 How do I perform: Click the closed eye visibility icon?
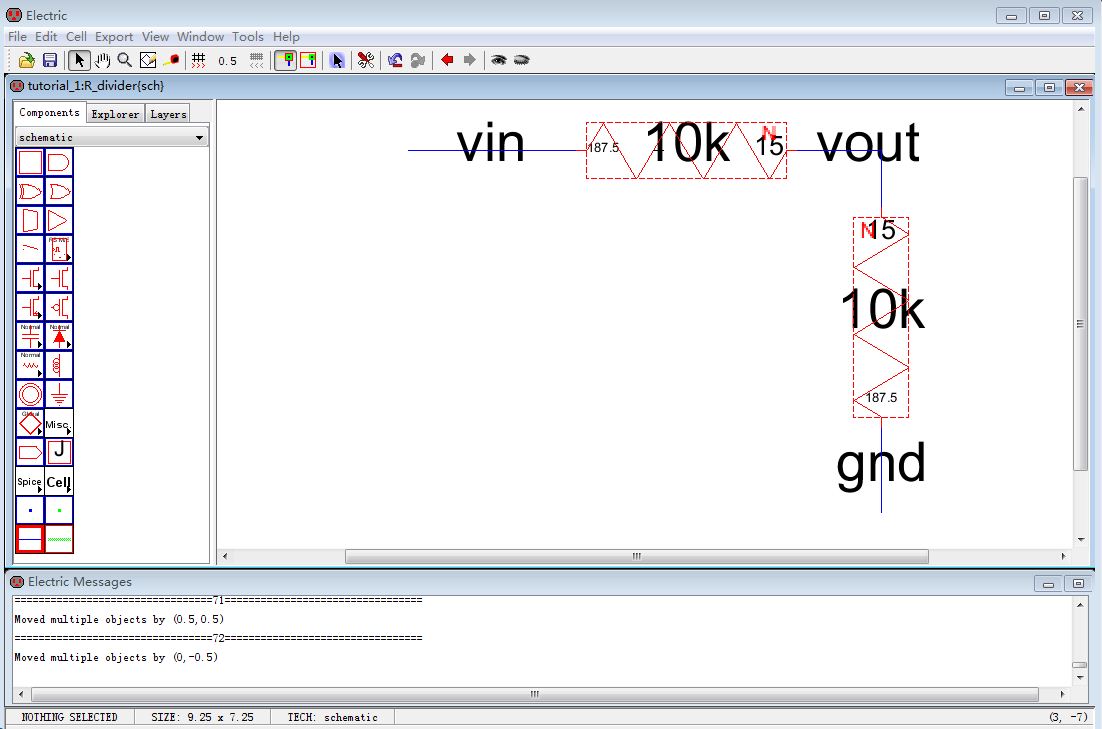[x=521, y=60]
